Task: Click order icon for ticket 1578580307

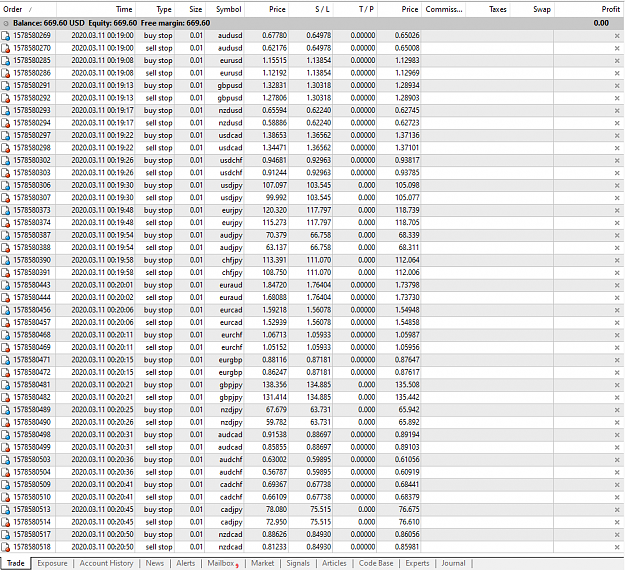Action: (x=6, y=198)
